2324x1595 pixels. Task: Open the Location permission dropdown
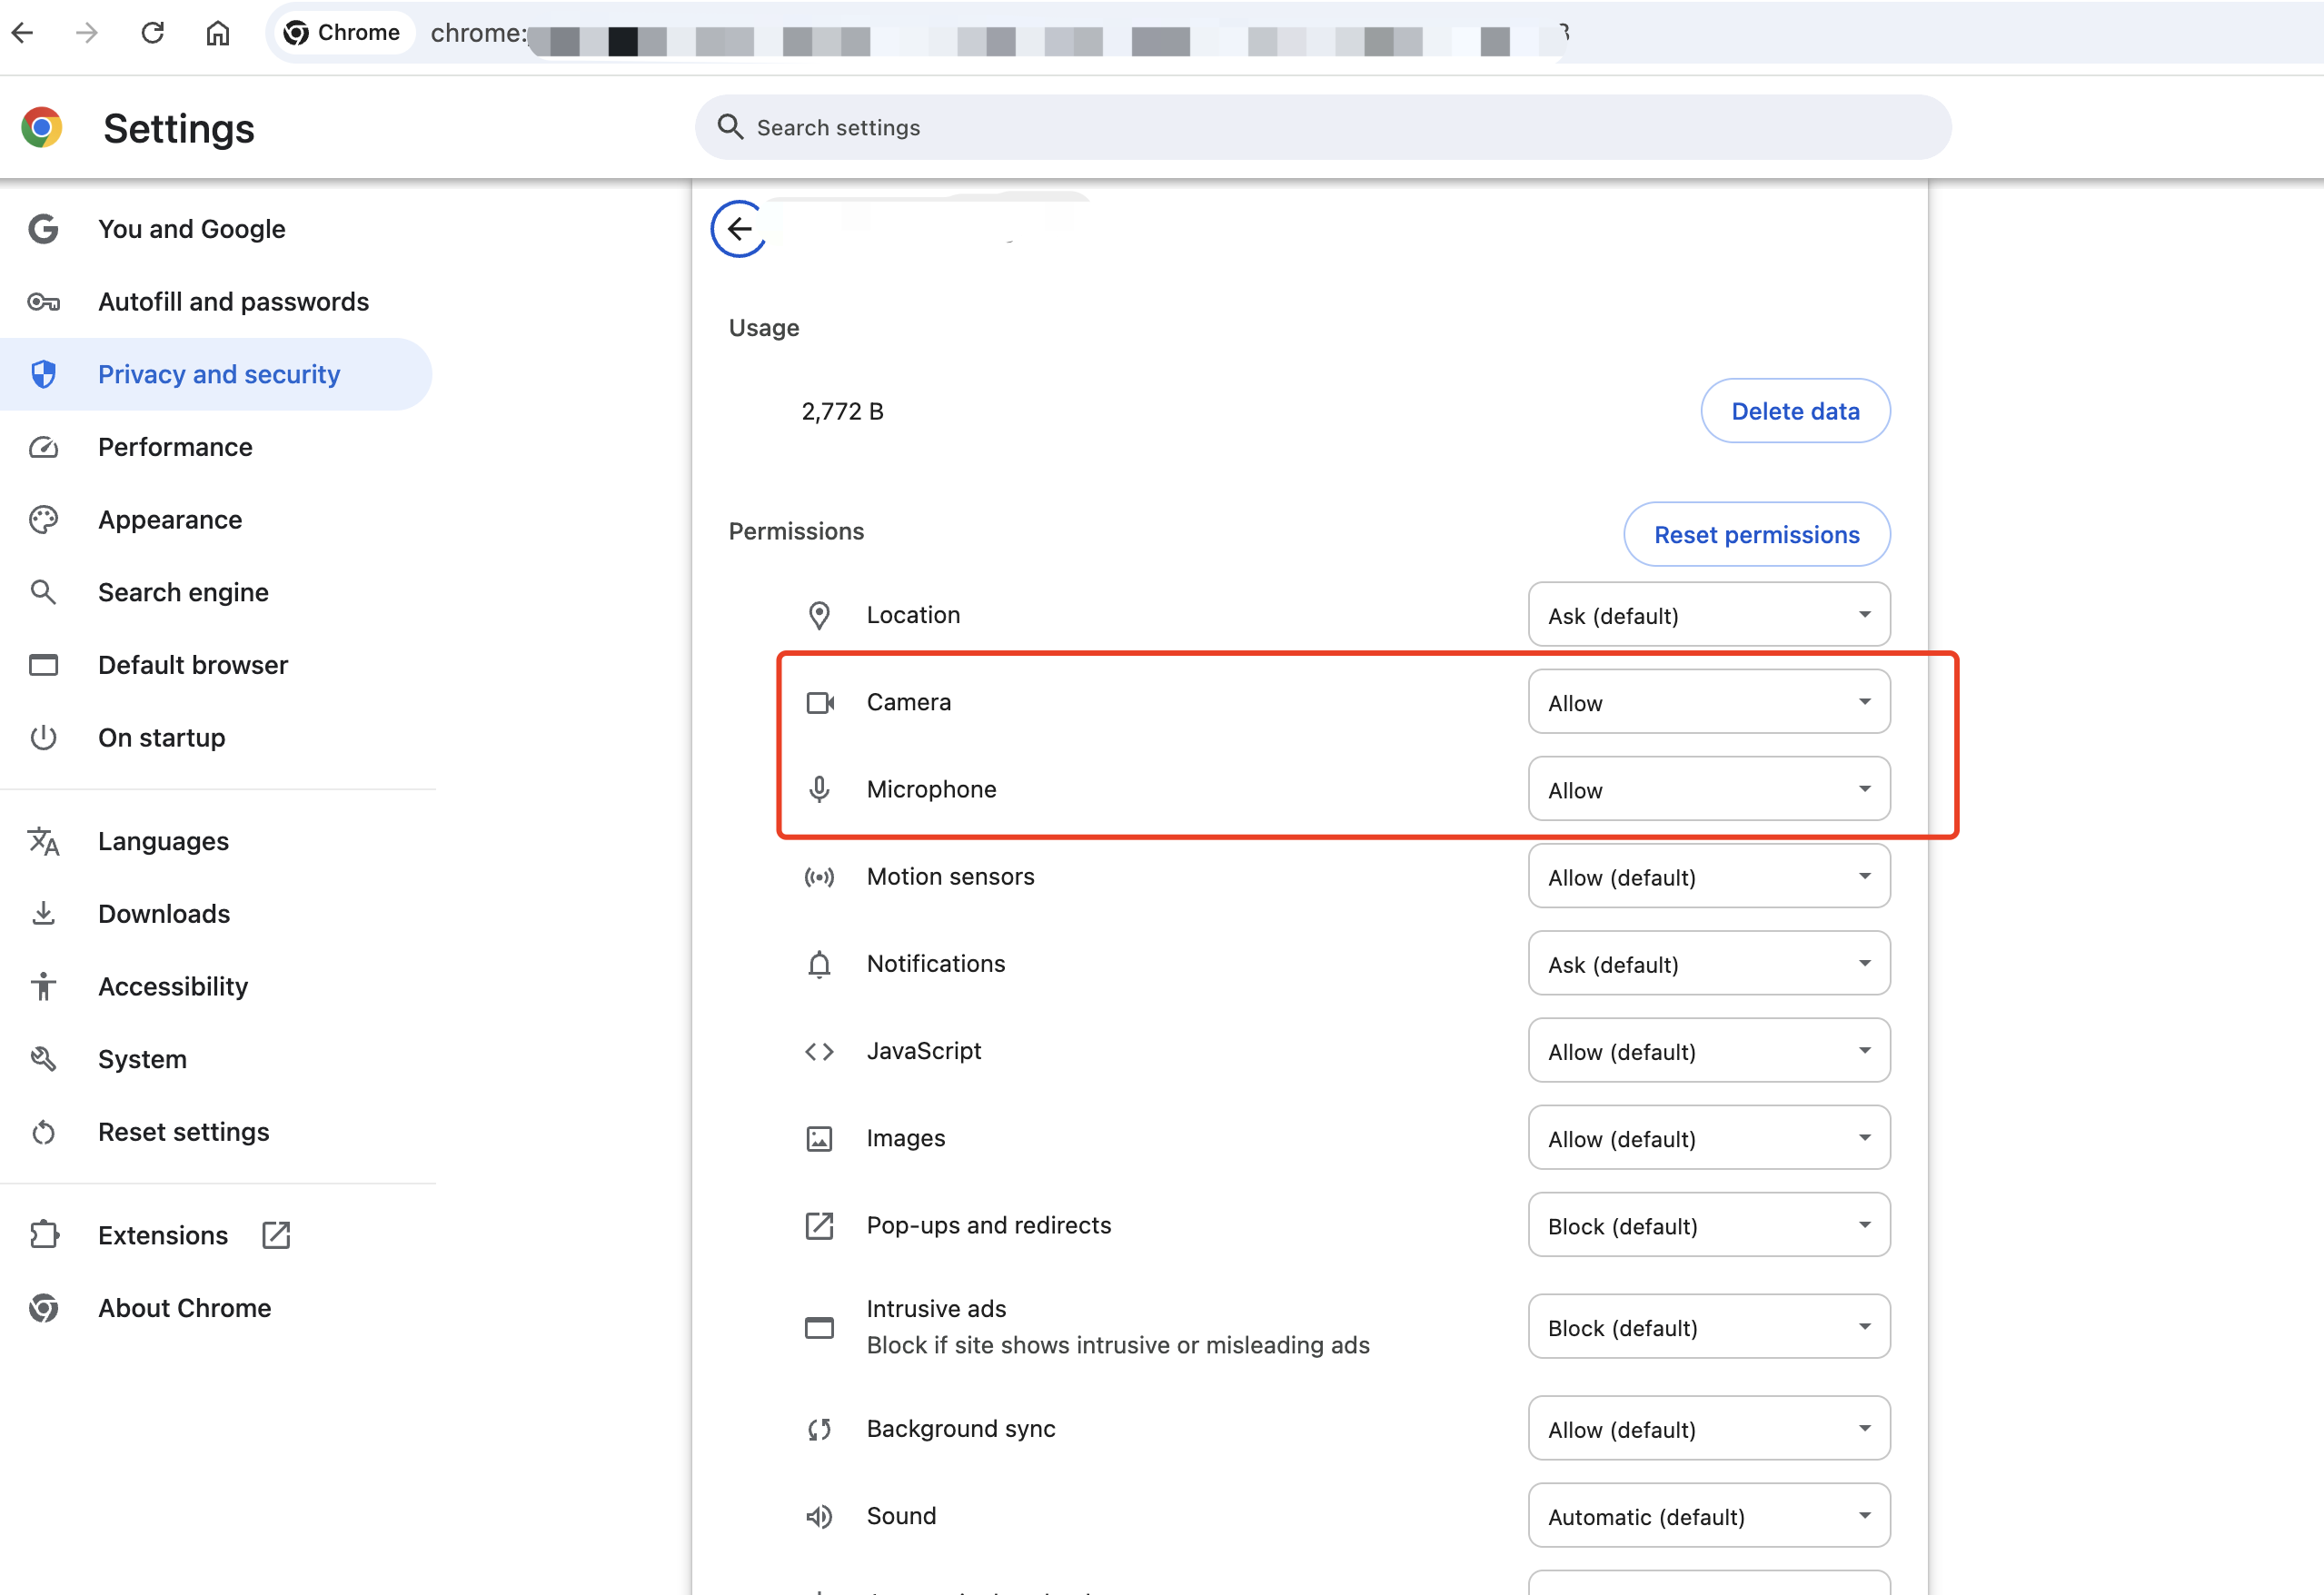pos(1708,615)
